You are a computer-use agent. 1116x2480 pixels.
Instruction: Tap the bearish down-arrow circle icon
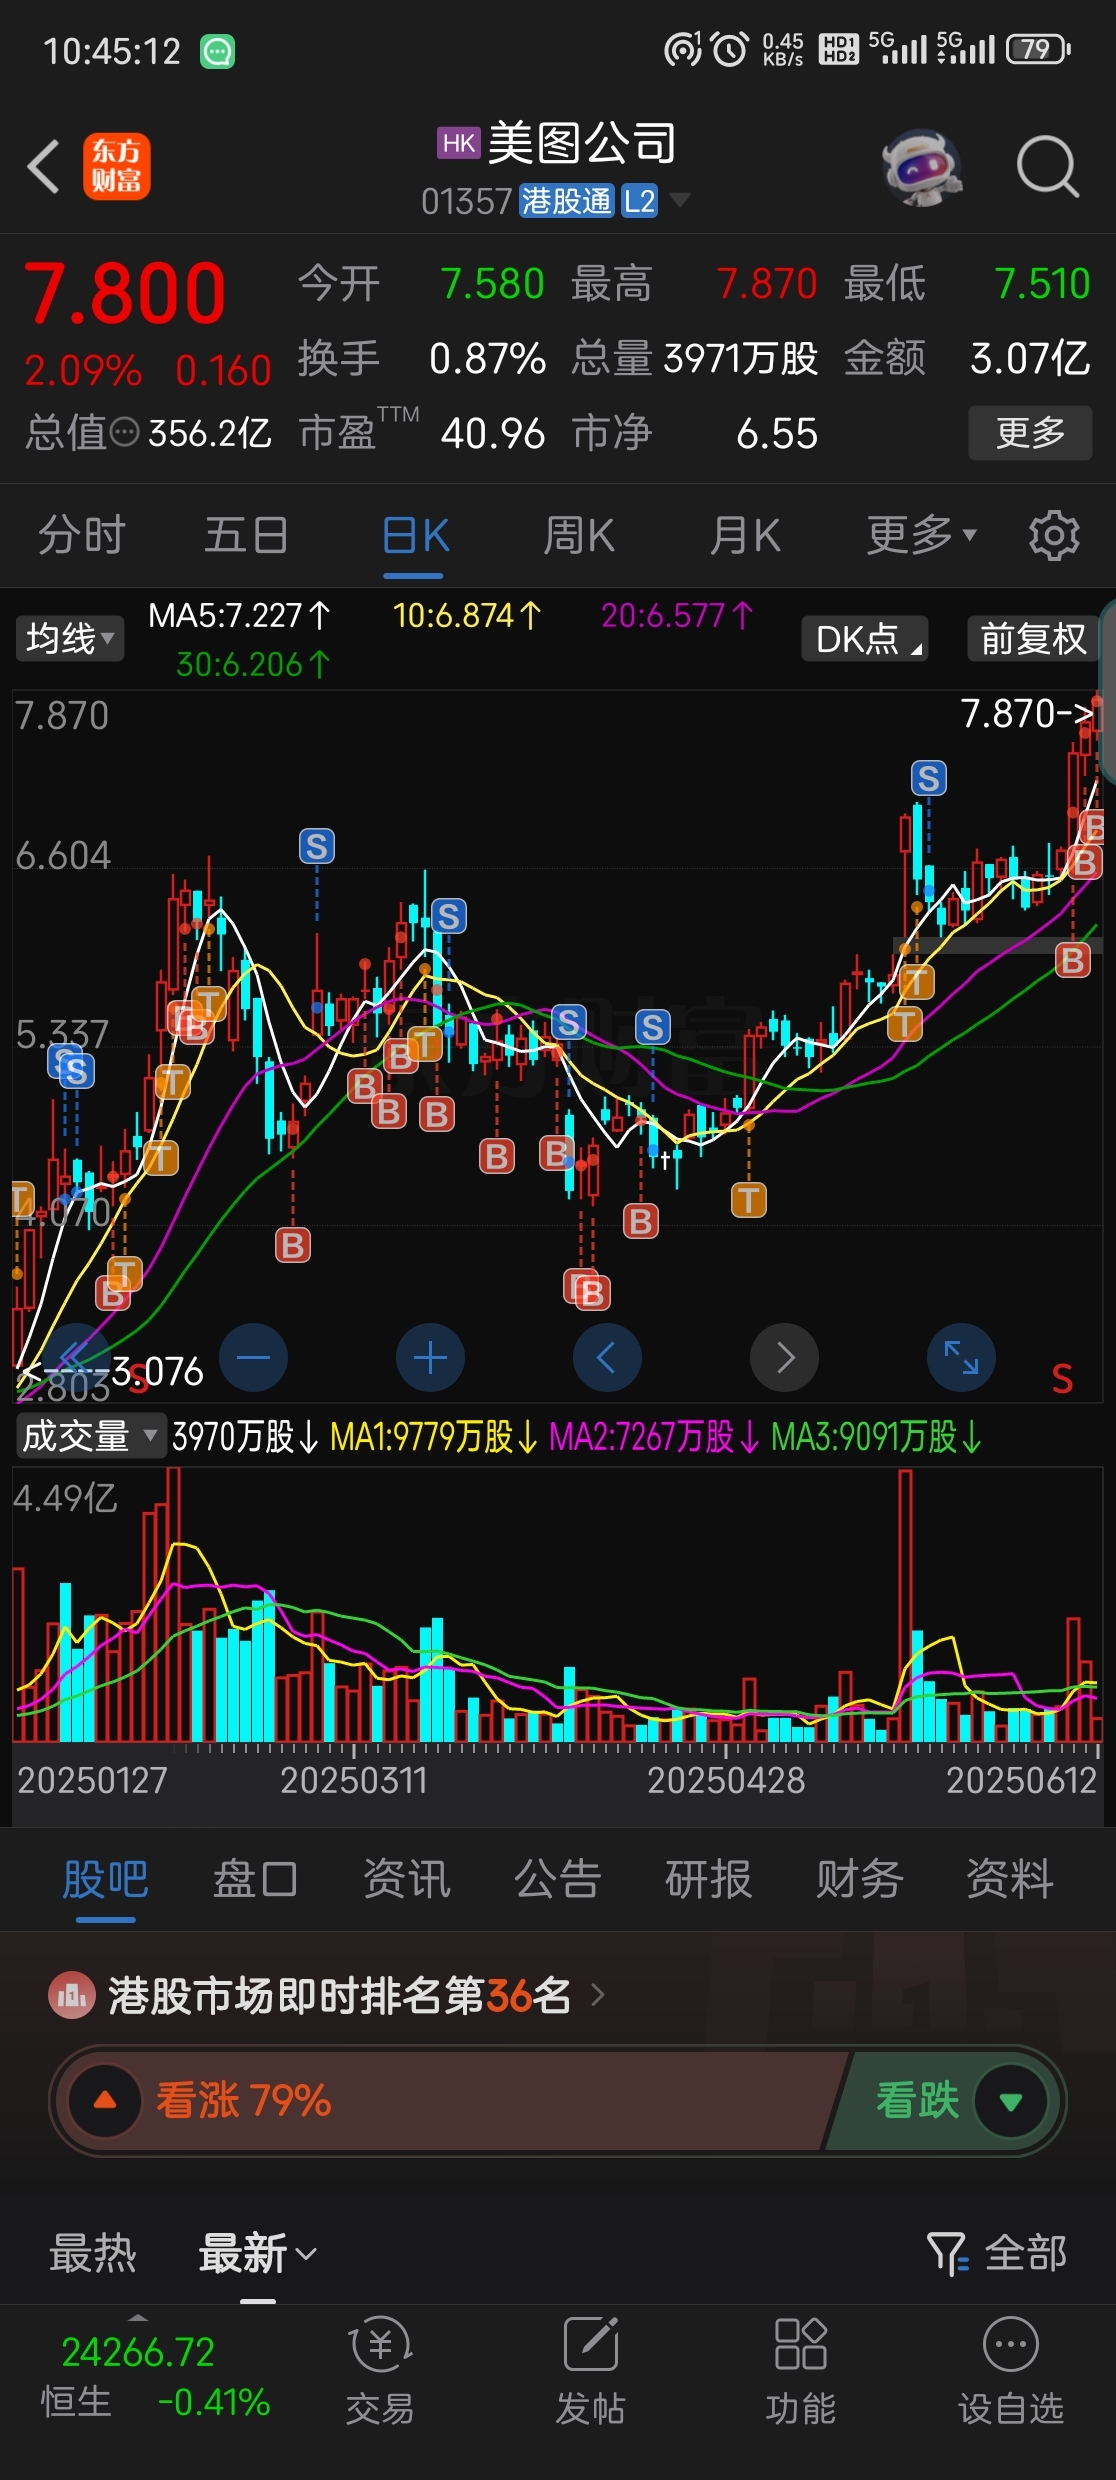[x=1011, y=2100]
